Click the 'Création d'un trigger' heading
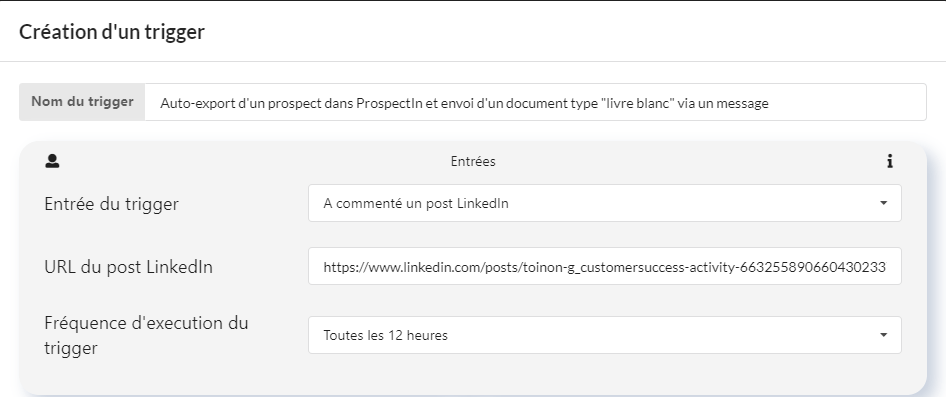The image size is (946, 397). [x=112, y=31]
